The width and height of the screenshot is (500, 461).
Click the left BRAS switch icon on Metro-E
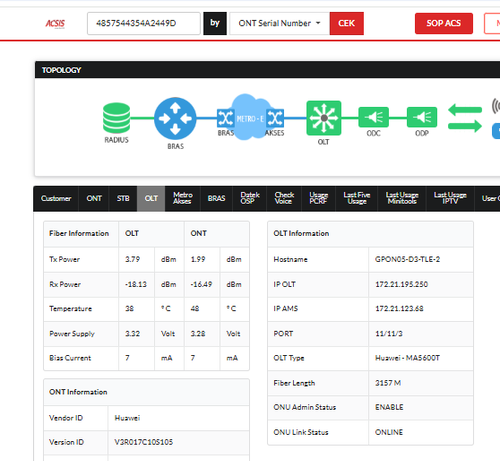coord(225,118)
